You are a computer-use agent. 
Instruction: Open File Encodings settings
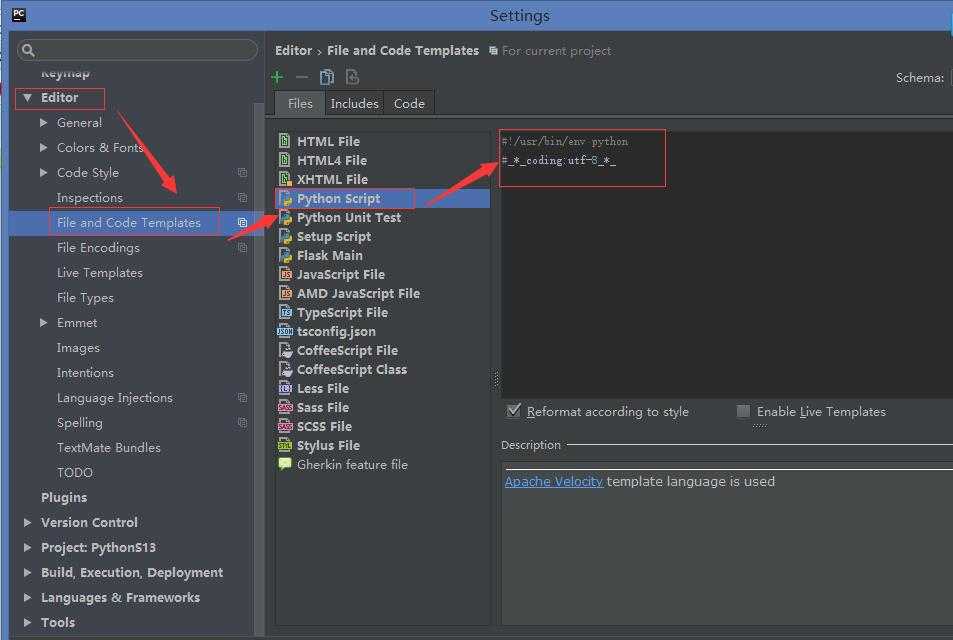pos(98,247)
